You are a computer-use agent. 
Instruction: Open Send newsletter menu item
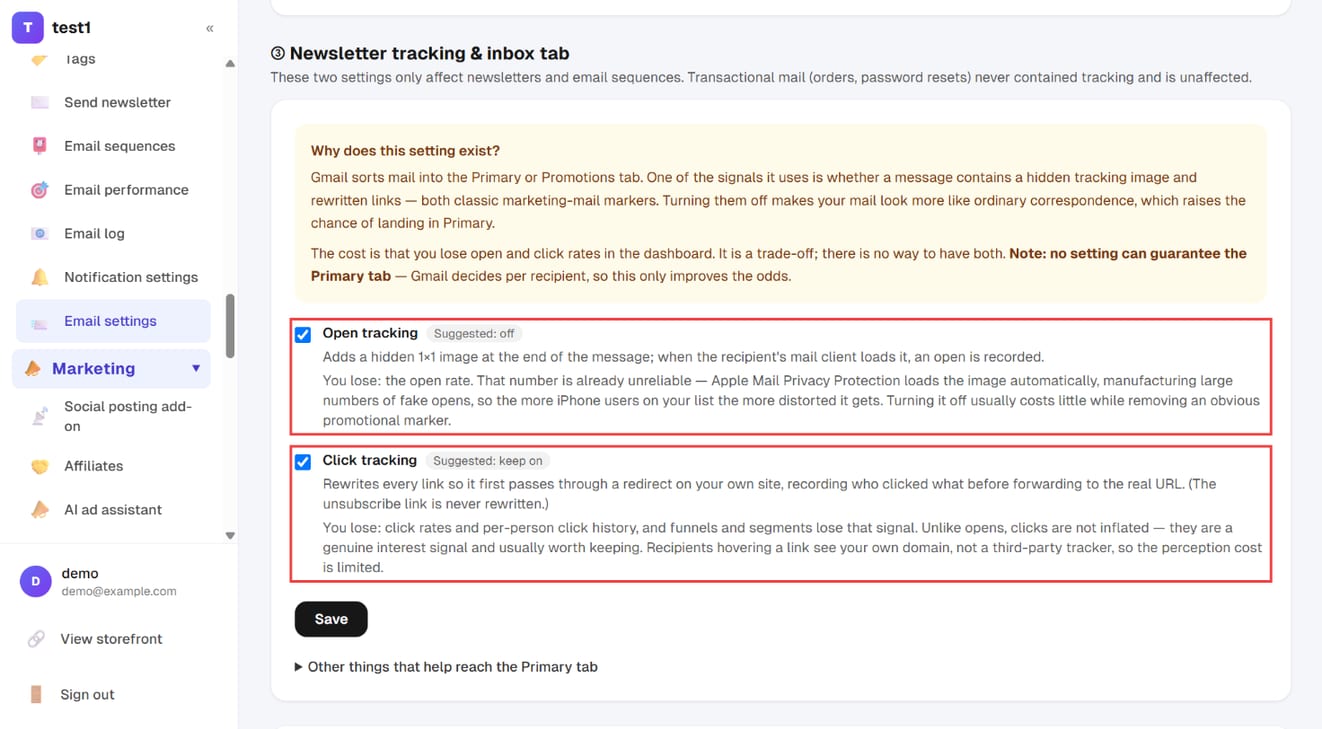[x=114, y=102]
